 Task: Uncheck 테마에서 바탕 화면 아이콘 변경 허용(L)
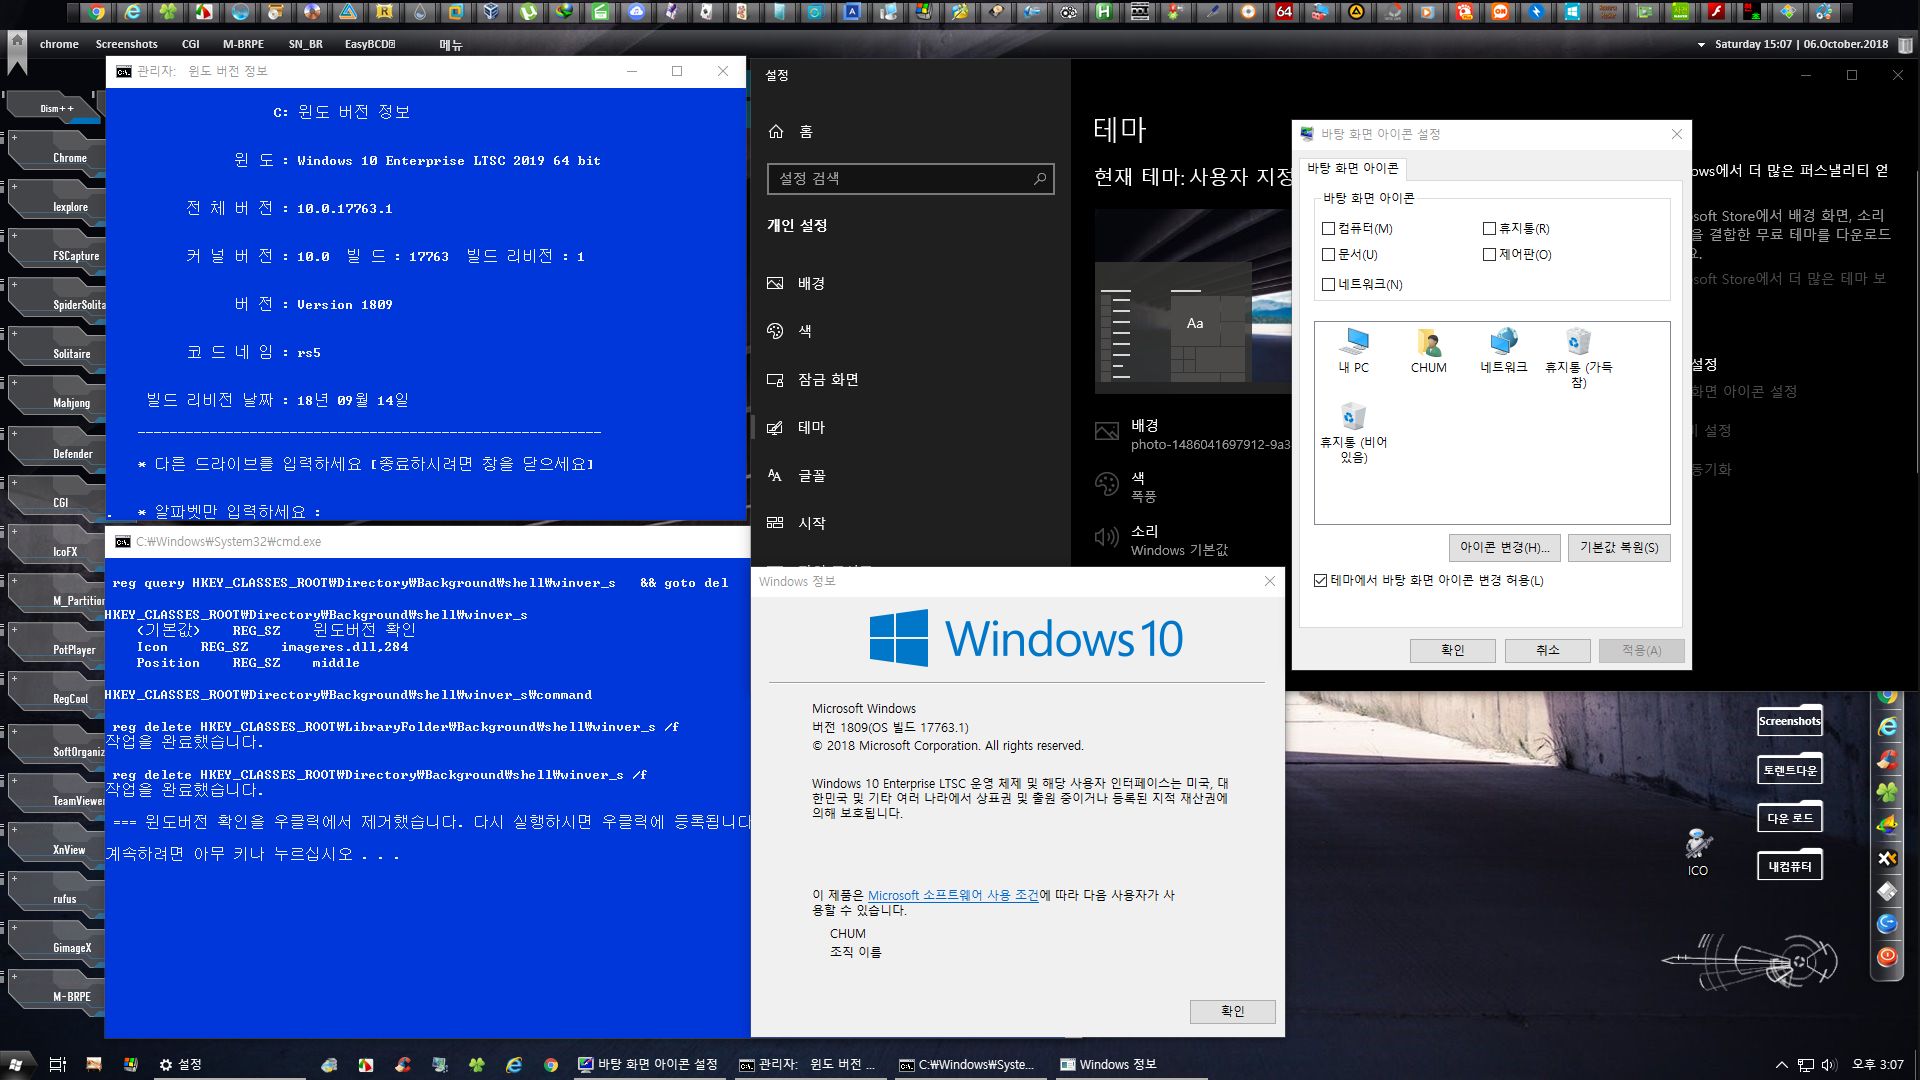[1320, 581]
